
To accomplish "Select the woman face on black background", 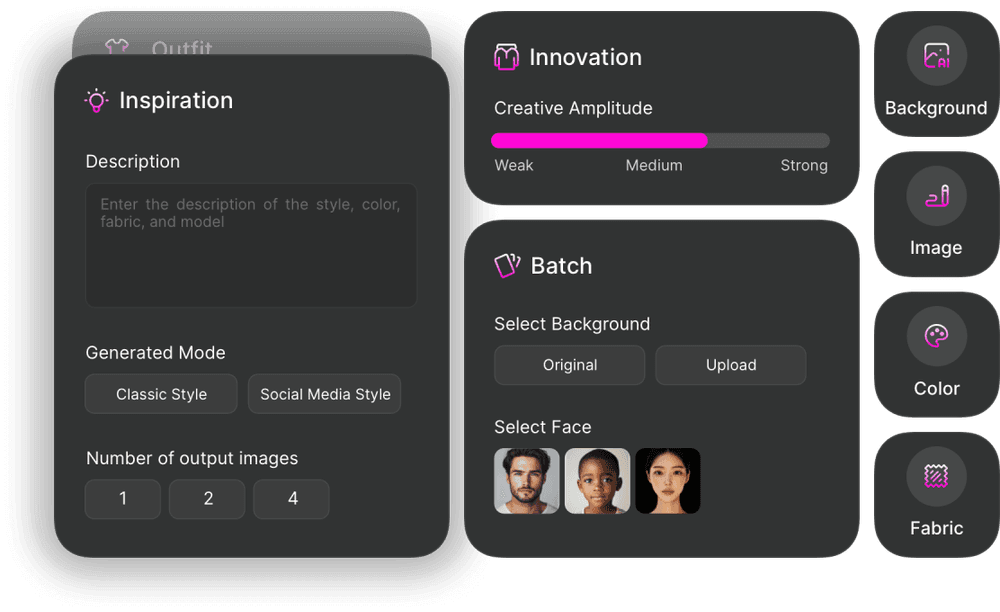I will coord(668,481).
